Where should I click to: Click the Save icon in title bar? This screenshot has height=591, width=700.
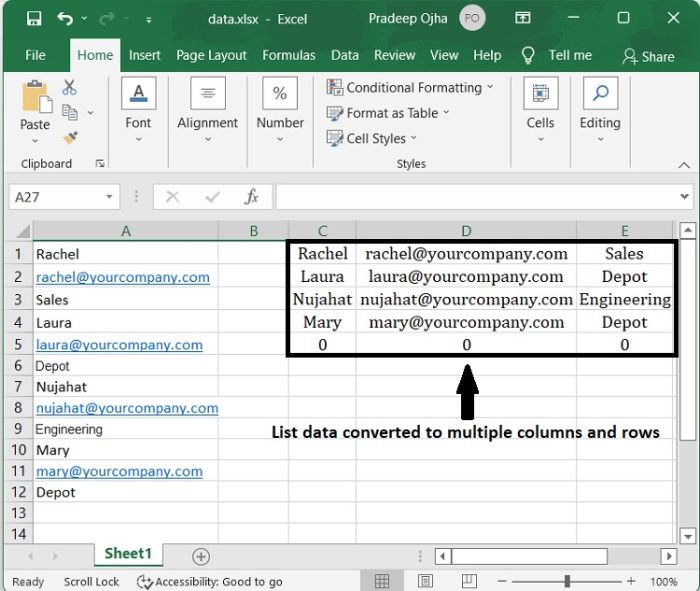coord(33,18)
